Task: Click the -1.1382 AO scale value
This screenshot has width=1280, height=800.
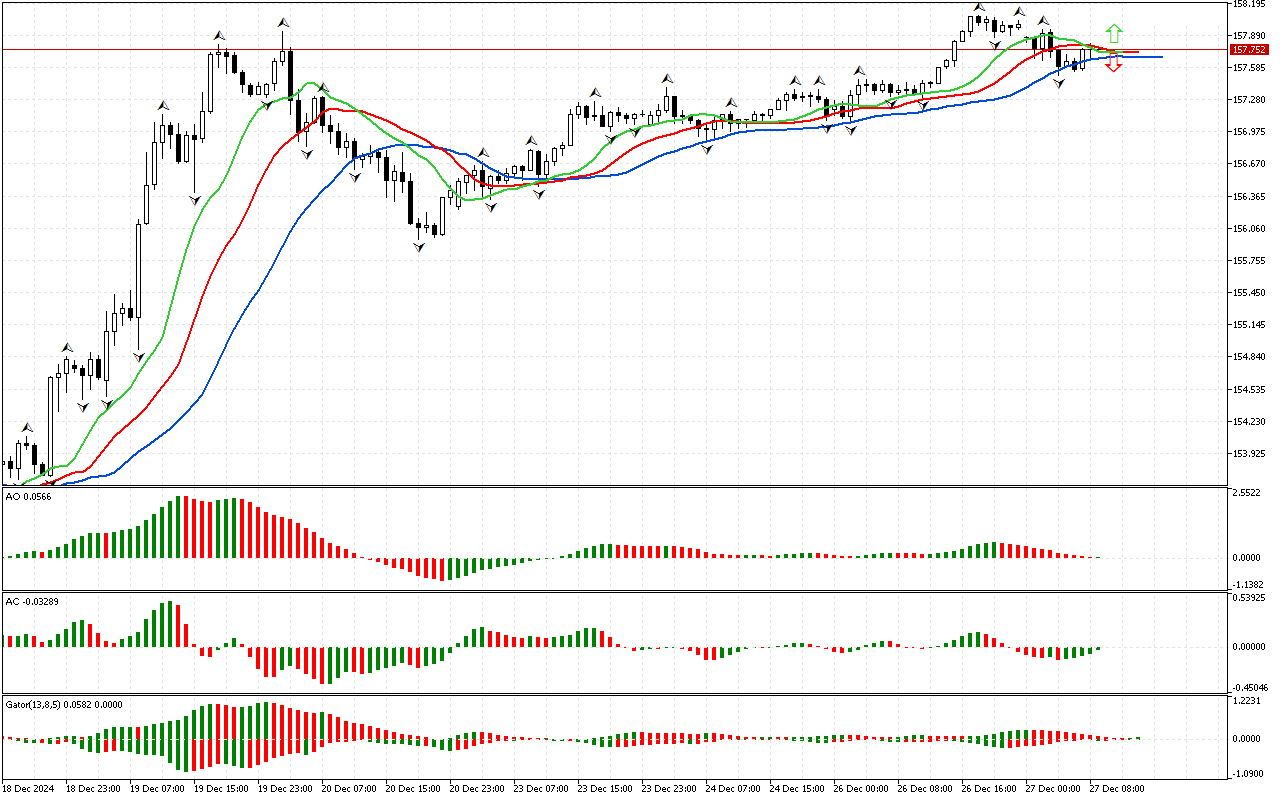Action: [x=1248, y=584]
